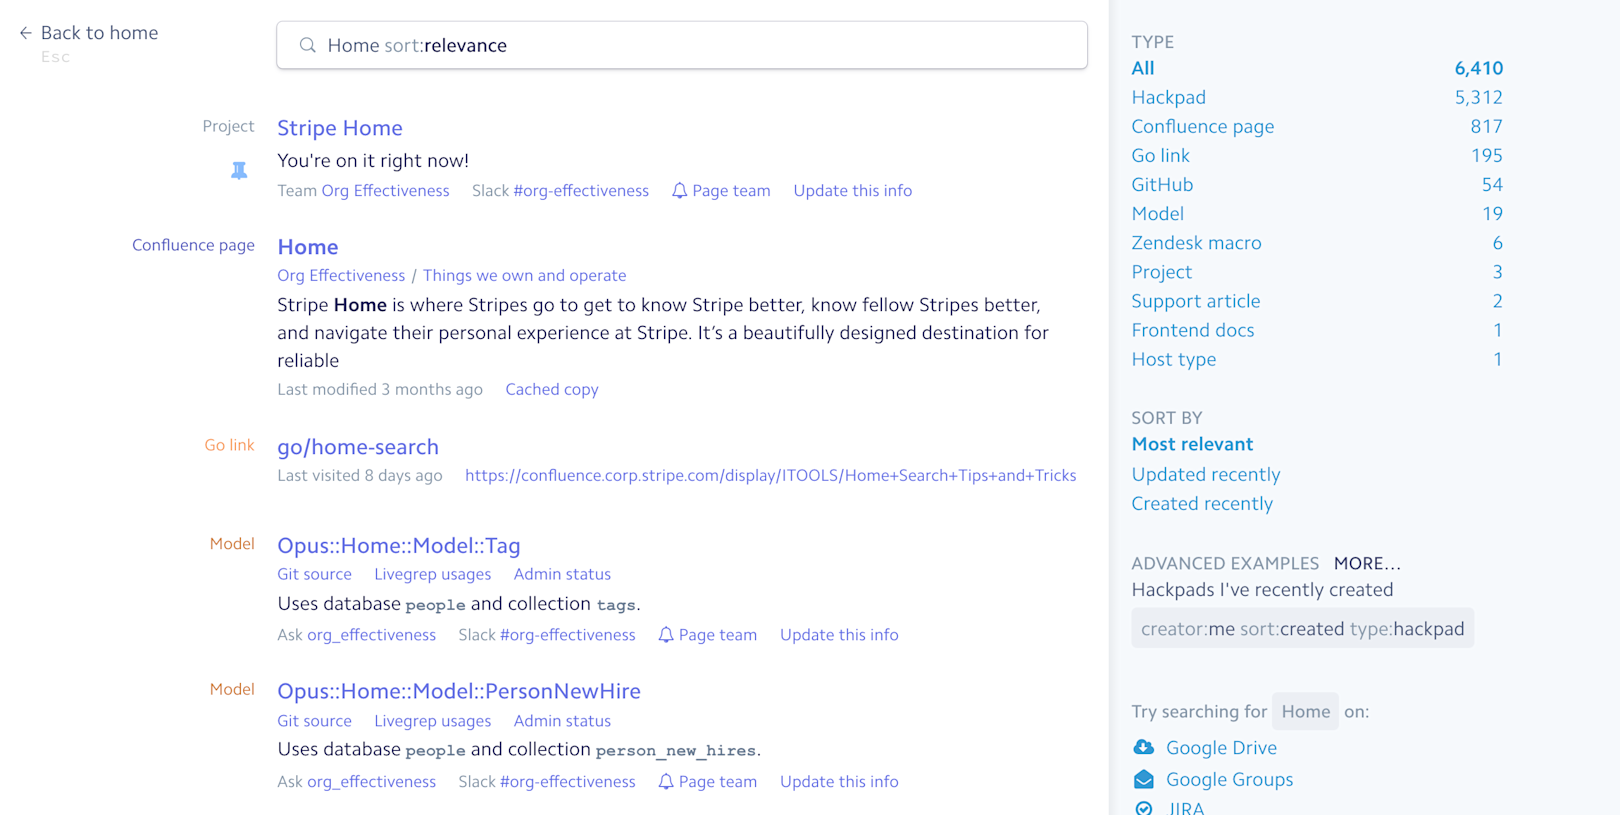This screenshot has width=1620, height=815.
Task: Search Home on Google Drive
Action: (1221, 747)
